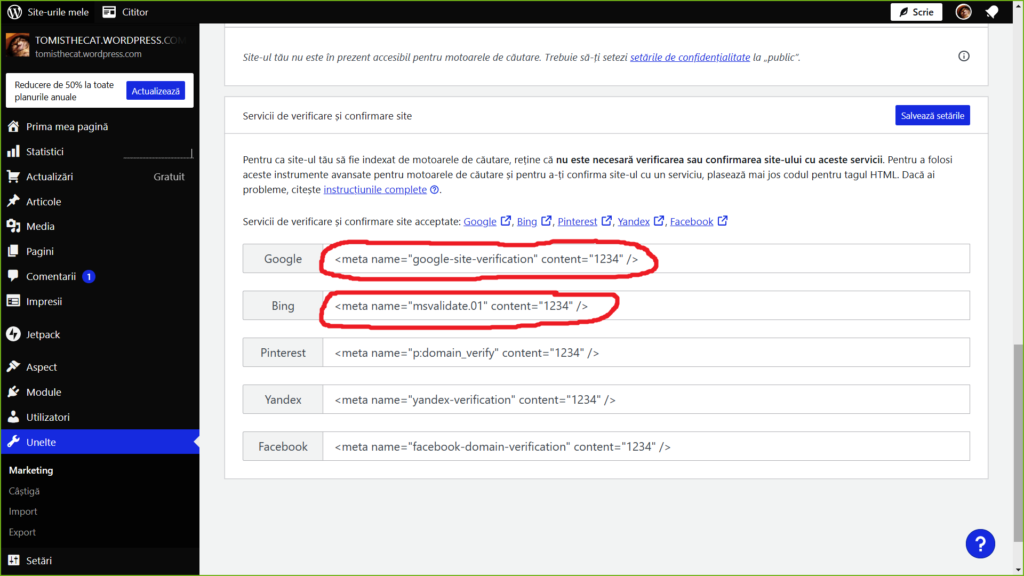Viewport: 1024px width, 576px height.
Task: Open the Media library icon
Action: point(14,226)
